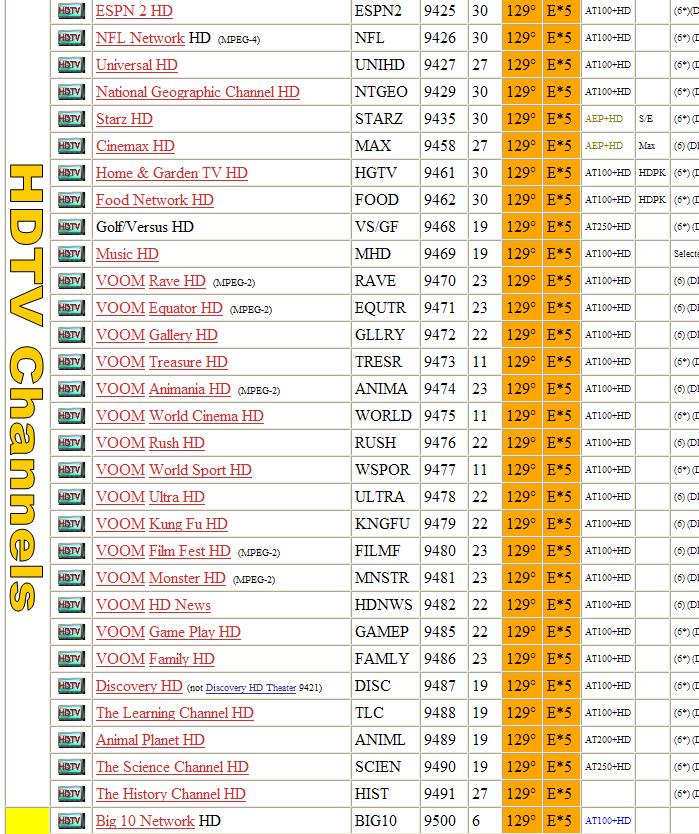Click the HDTV icon beside Big 10 Network
The image size is (699, 834).
point(70,821)
